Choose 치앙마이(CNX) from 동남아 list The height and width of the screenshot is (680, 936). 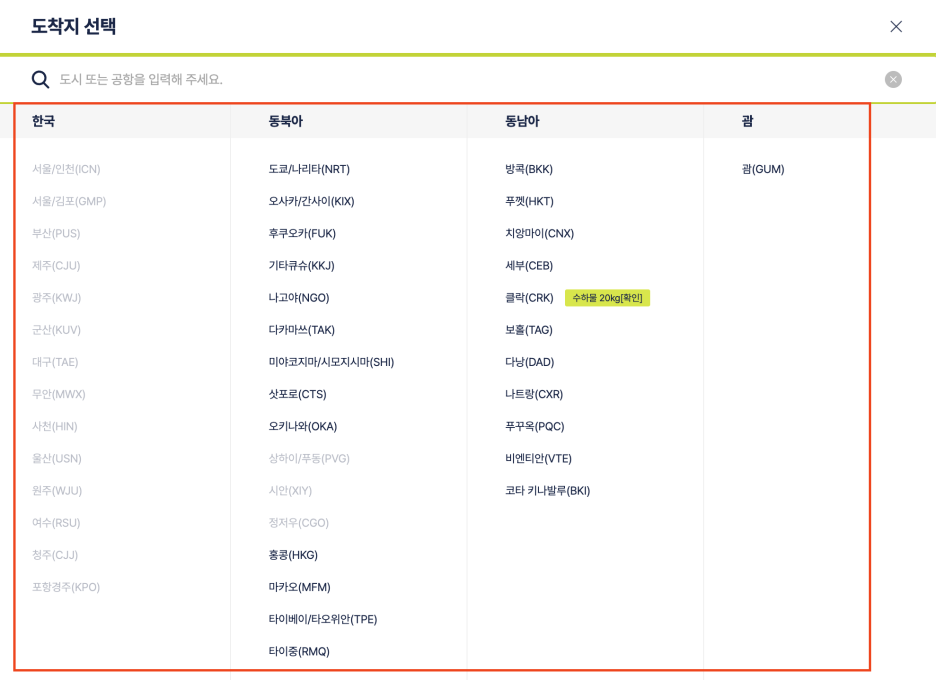coord(540,233)
